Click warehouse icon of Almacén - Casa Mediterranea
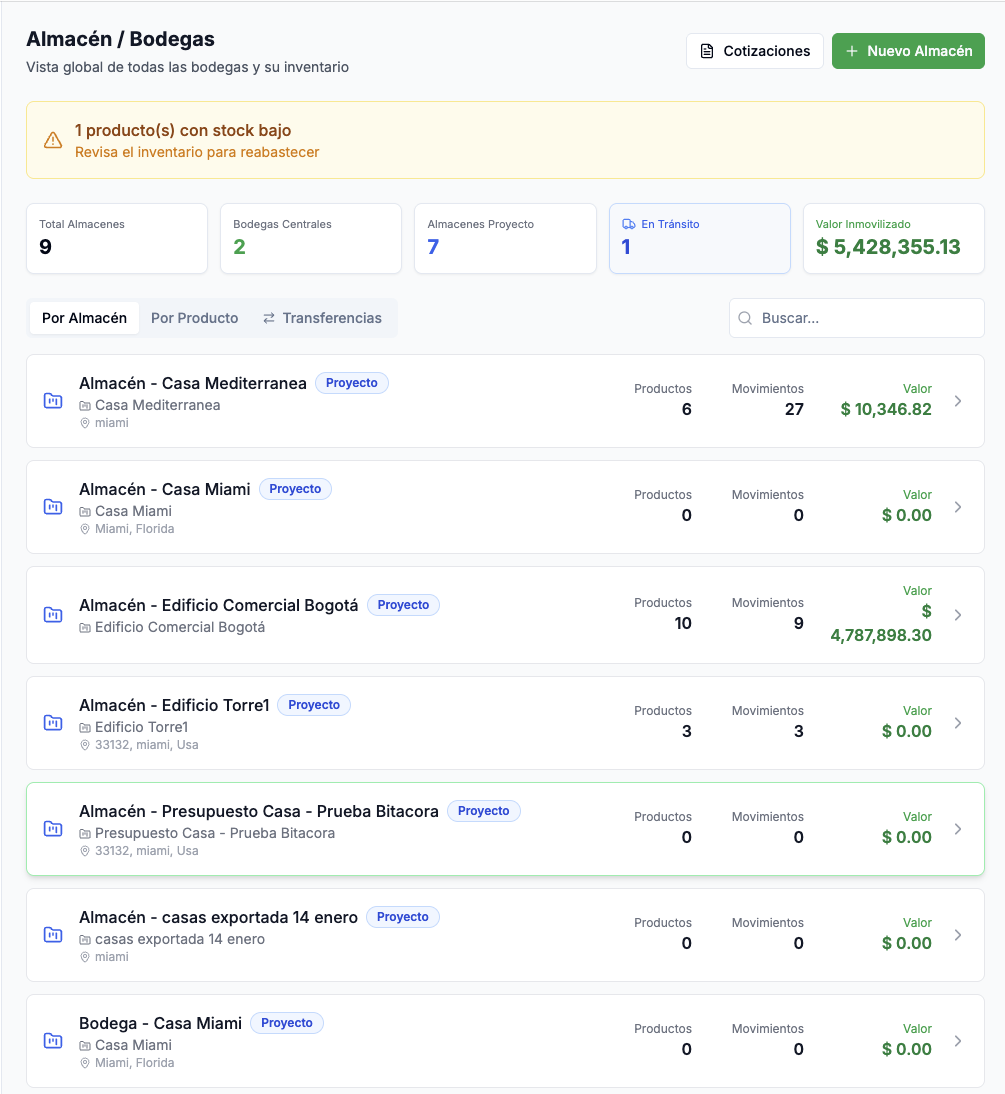This screenshot has height=1094, width=1005. coord(53,401)
